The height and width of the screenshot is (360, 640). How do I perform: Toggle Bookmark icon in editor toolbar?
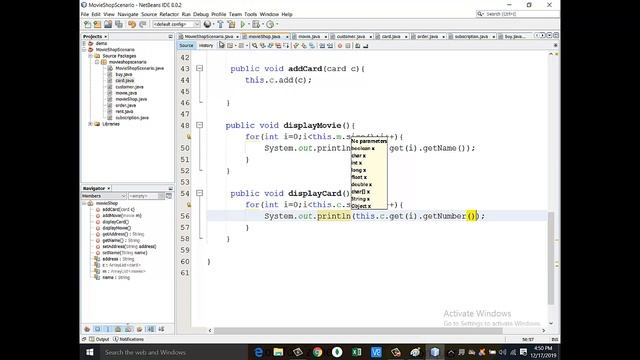click(312, 46)
